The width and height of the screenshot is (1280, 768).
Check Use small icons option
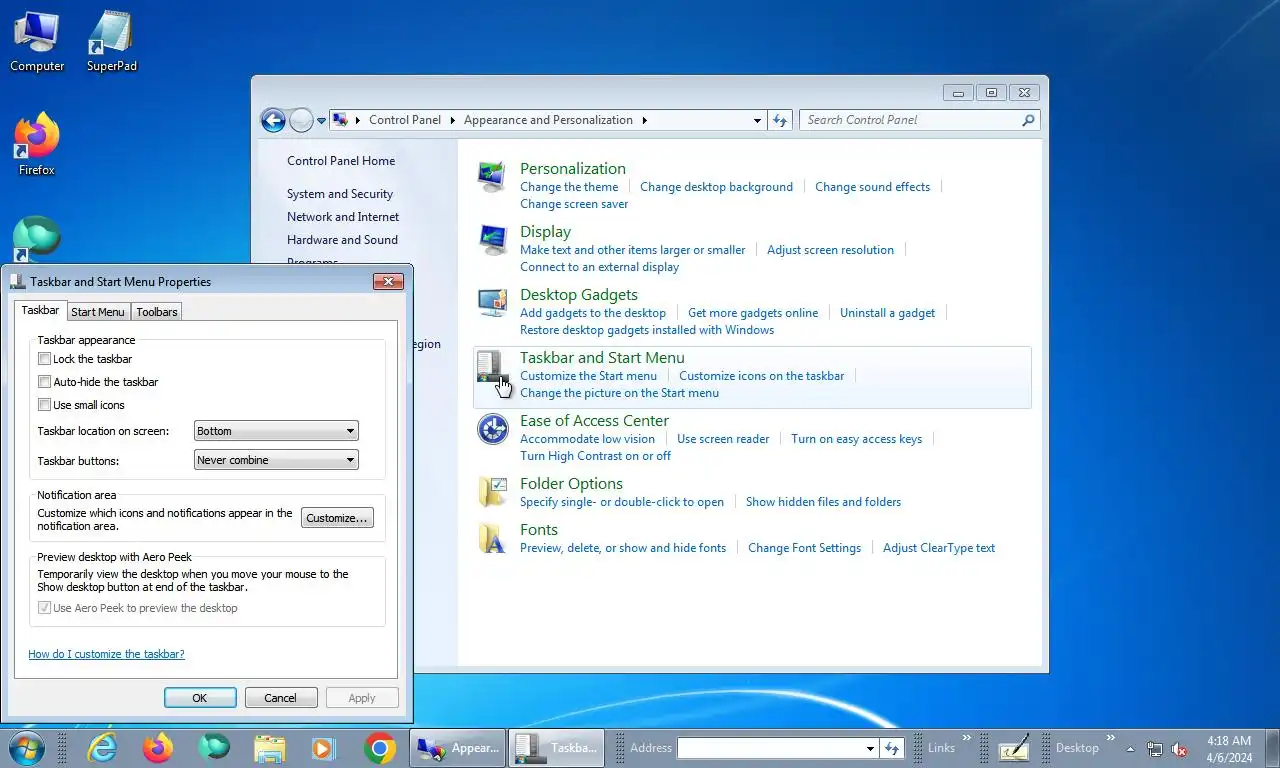click(x=44, y=405)
